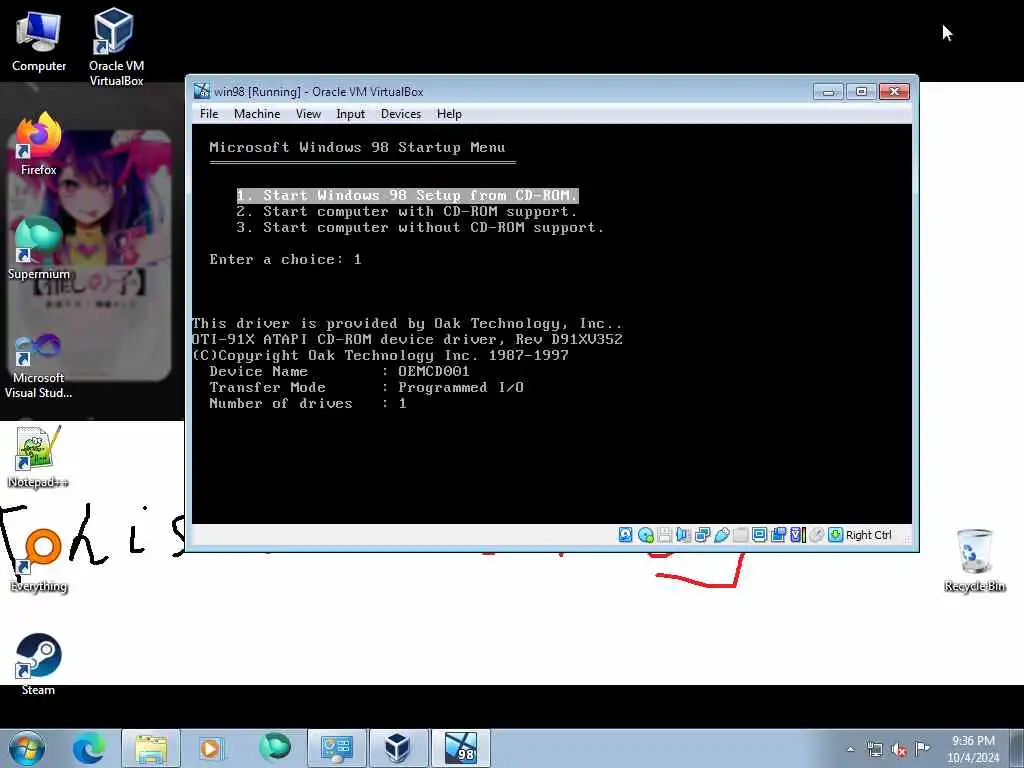The height and width of the screenshot is (768, 1024).
Task: Select option 1 Start Windows 98 Setup
Action: pyautogui.click(x=408, y=195)
